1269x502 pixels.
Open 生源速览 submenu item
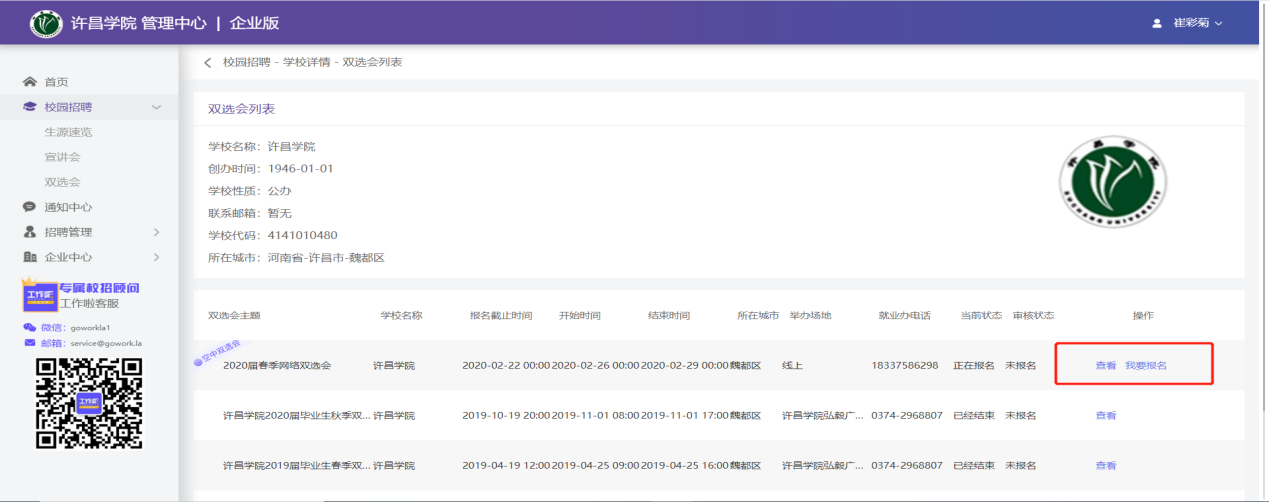(x=68, y=132)
